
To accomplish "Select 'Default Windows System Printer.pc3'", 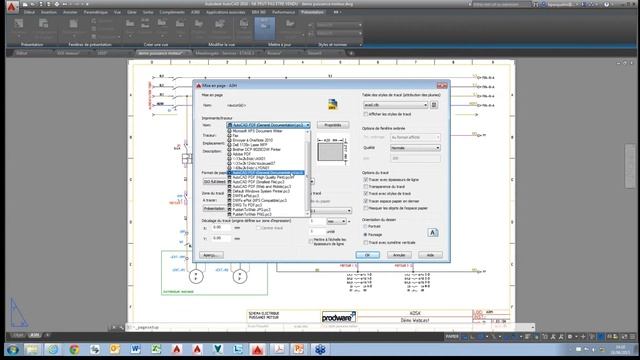I will 261,191.
